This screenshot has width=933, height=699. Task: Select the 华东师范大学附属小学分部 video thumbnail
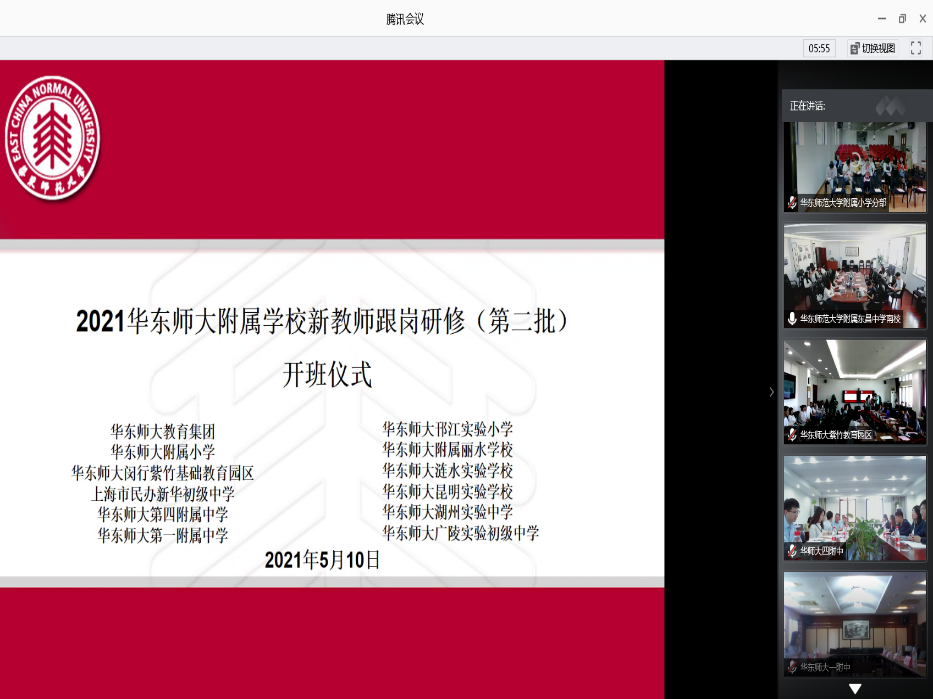(x=854, y=167)
